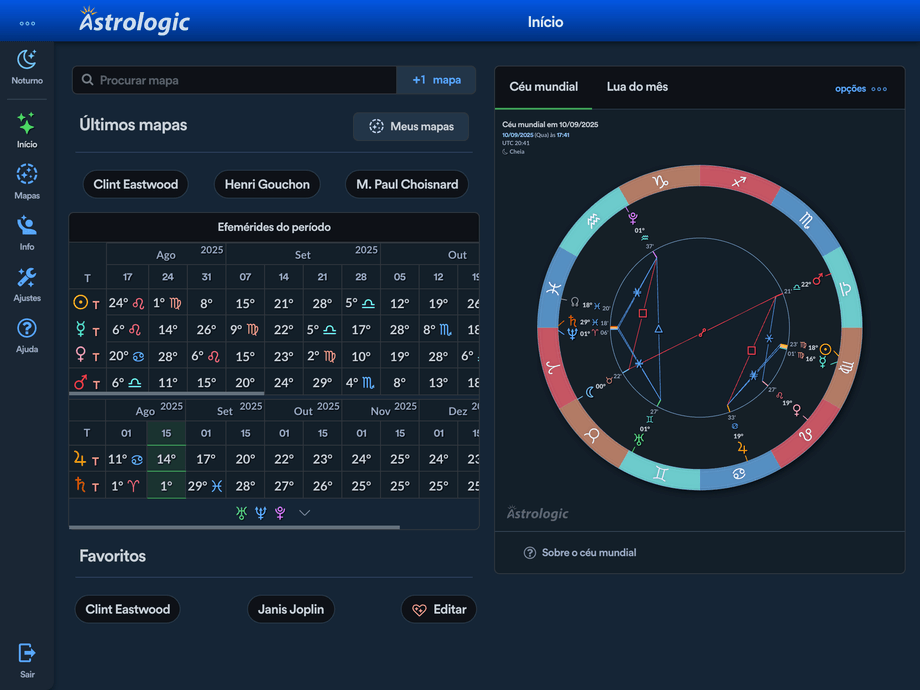
Task: Click the Sun glyph in the chart
Action: [x=826, y=349]
